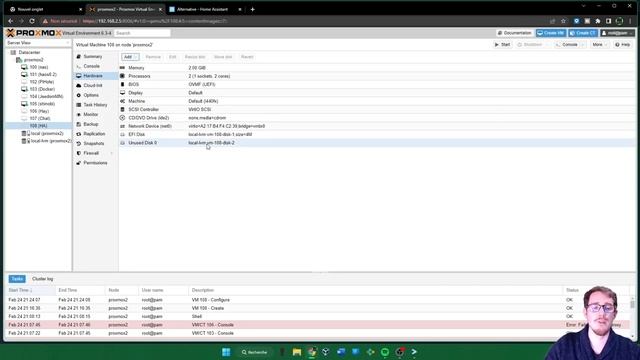Select the Hardware tab
Viewport: 640px width, 360px height.
93,76
